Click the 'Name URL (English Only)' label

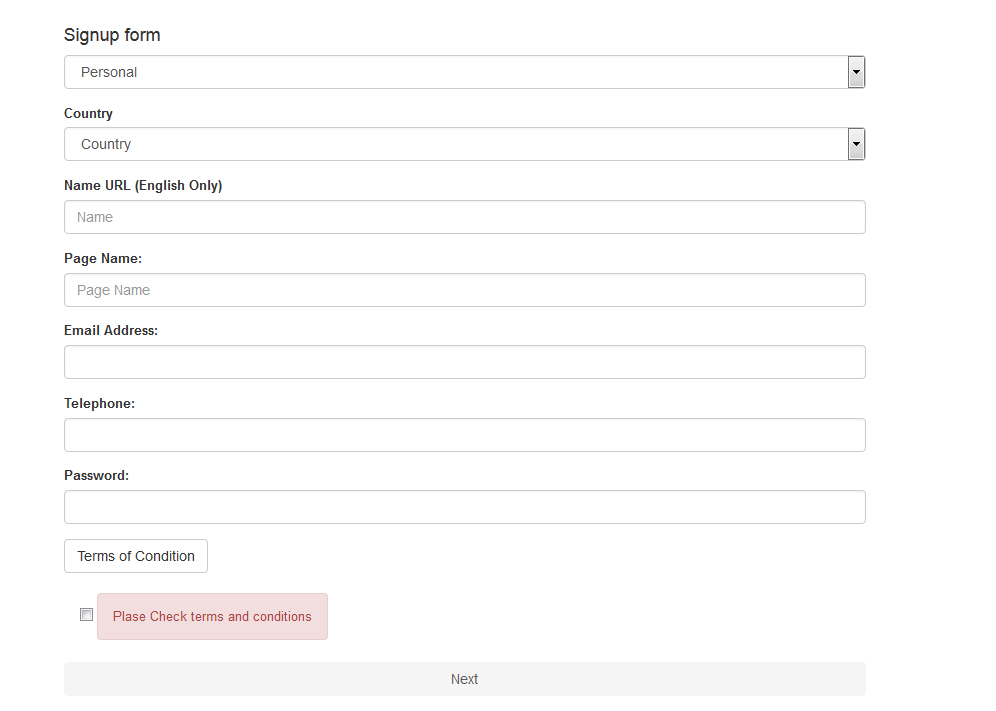(143, 186)
